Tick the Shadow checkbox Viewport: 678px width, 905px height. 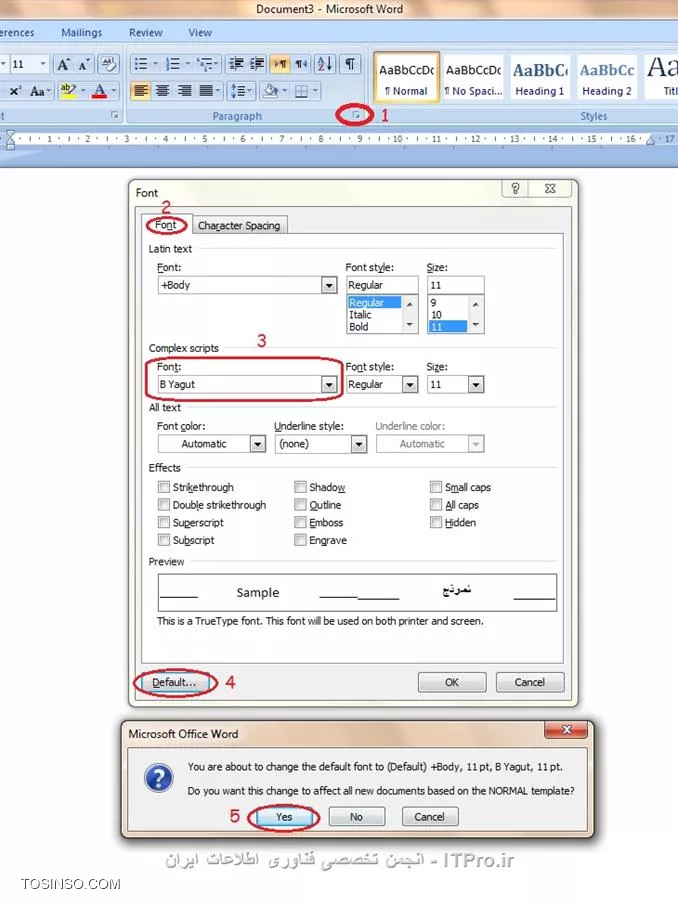click(300, 487)
